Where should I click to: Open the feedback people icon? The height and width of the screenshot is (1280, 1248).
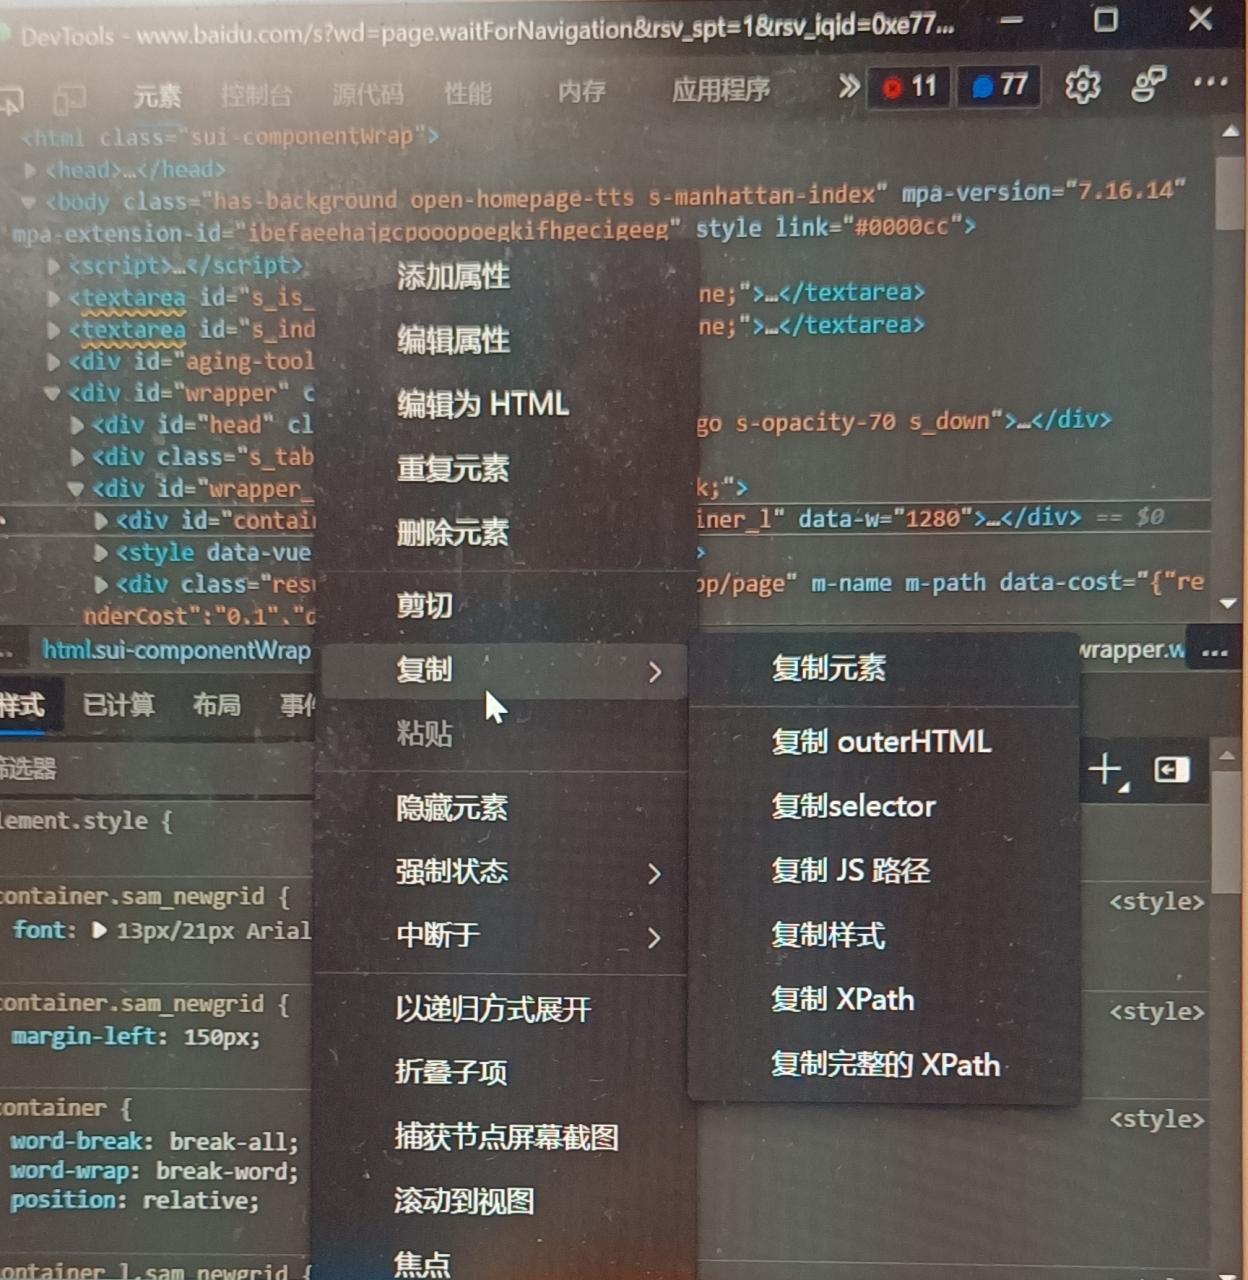point(1149,85)
